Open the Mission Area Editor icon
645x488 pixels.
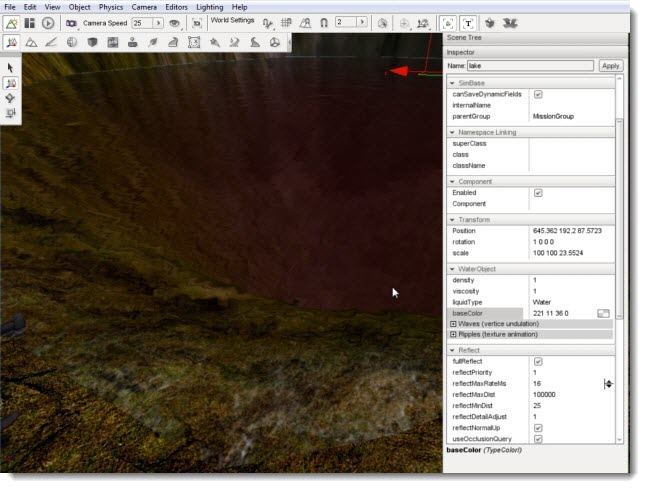click(x=194, y=42)
